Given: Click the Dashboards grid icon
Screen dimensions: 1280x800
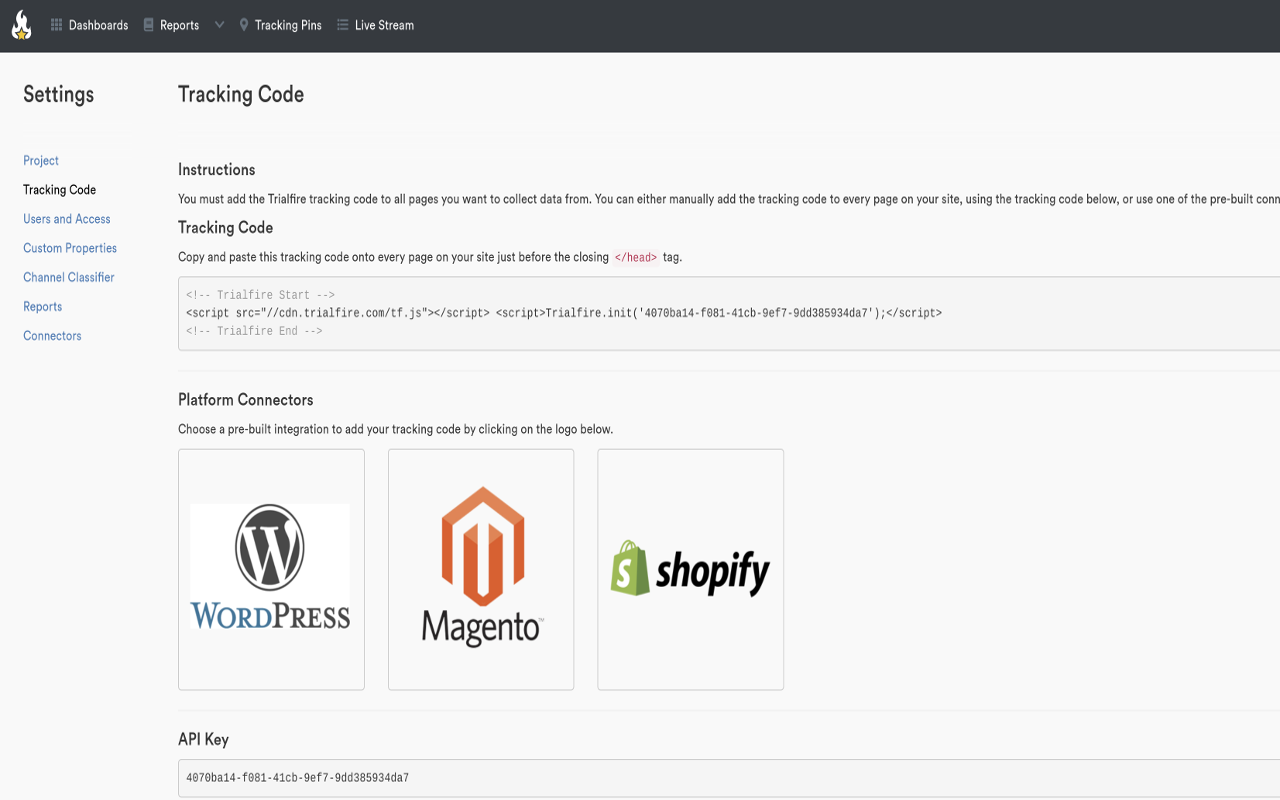Looking at the screenshot, I should [x=57, y=25].
